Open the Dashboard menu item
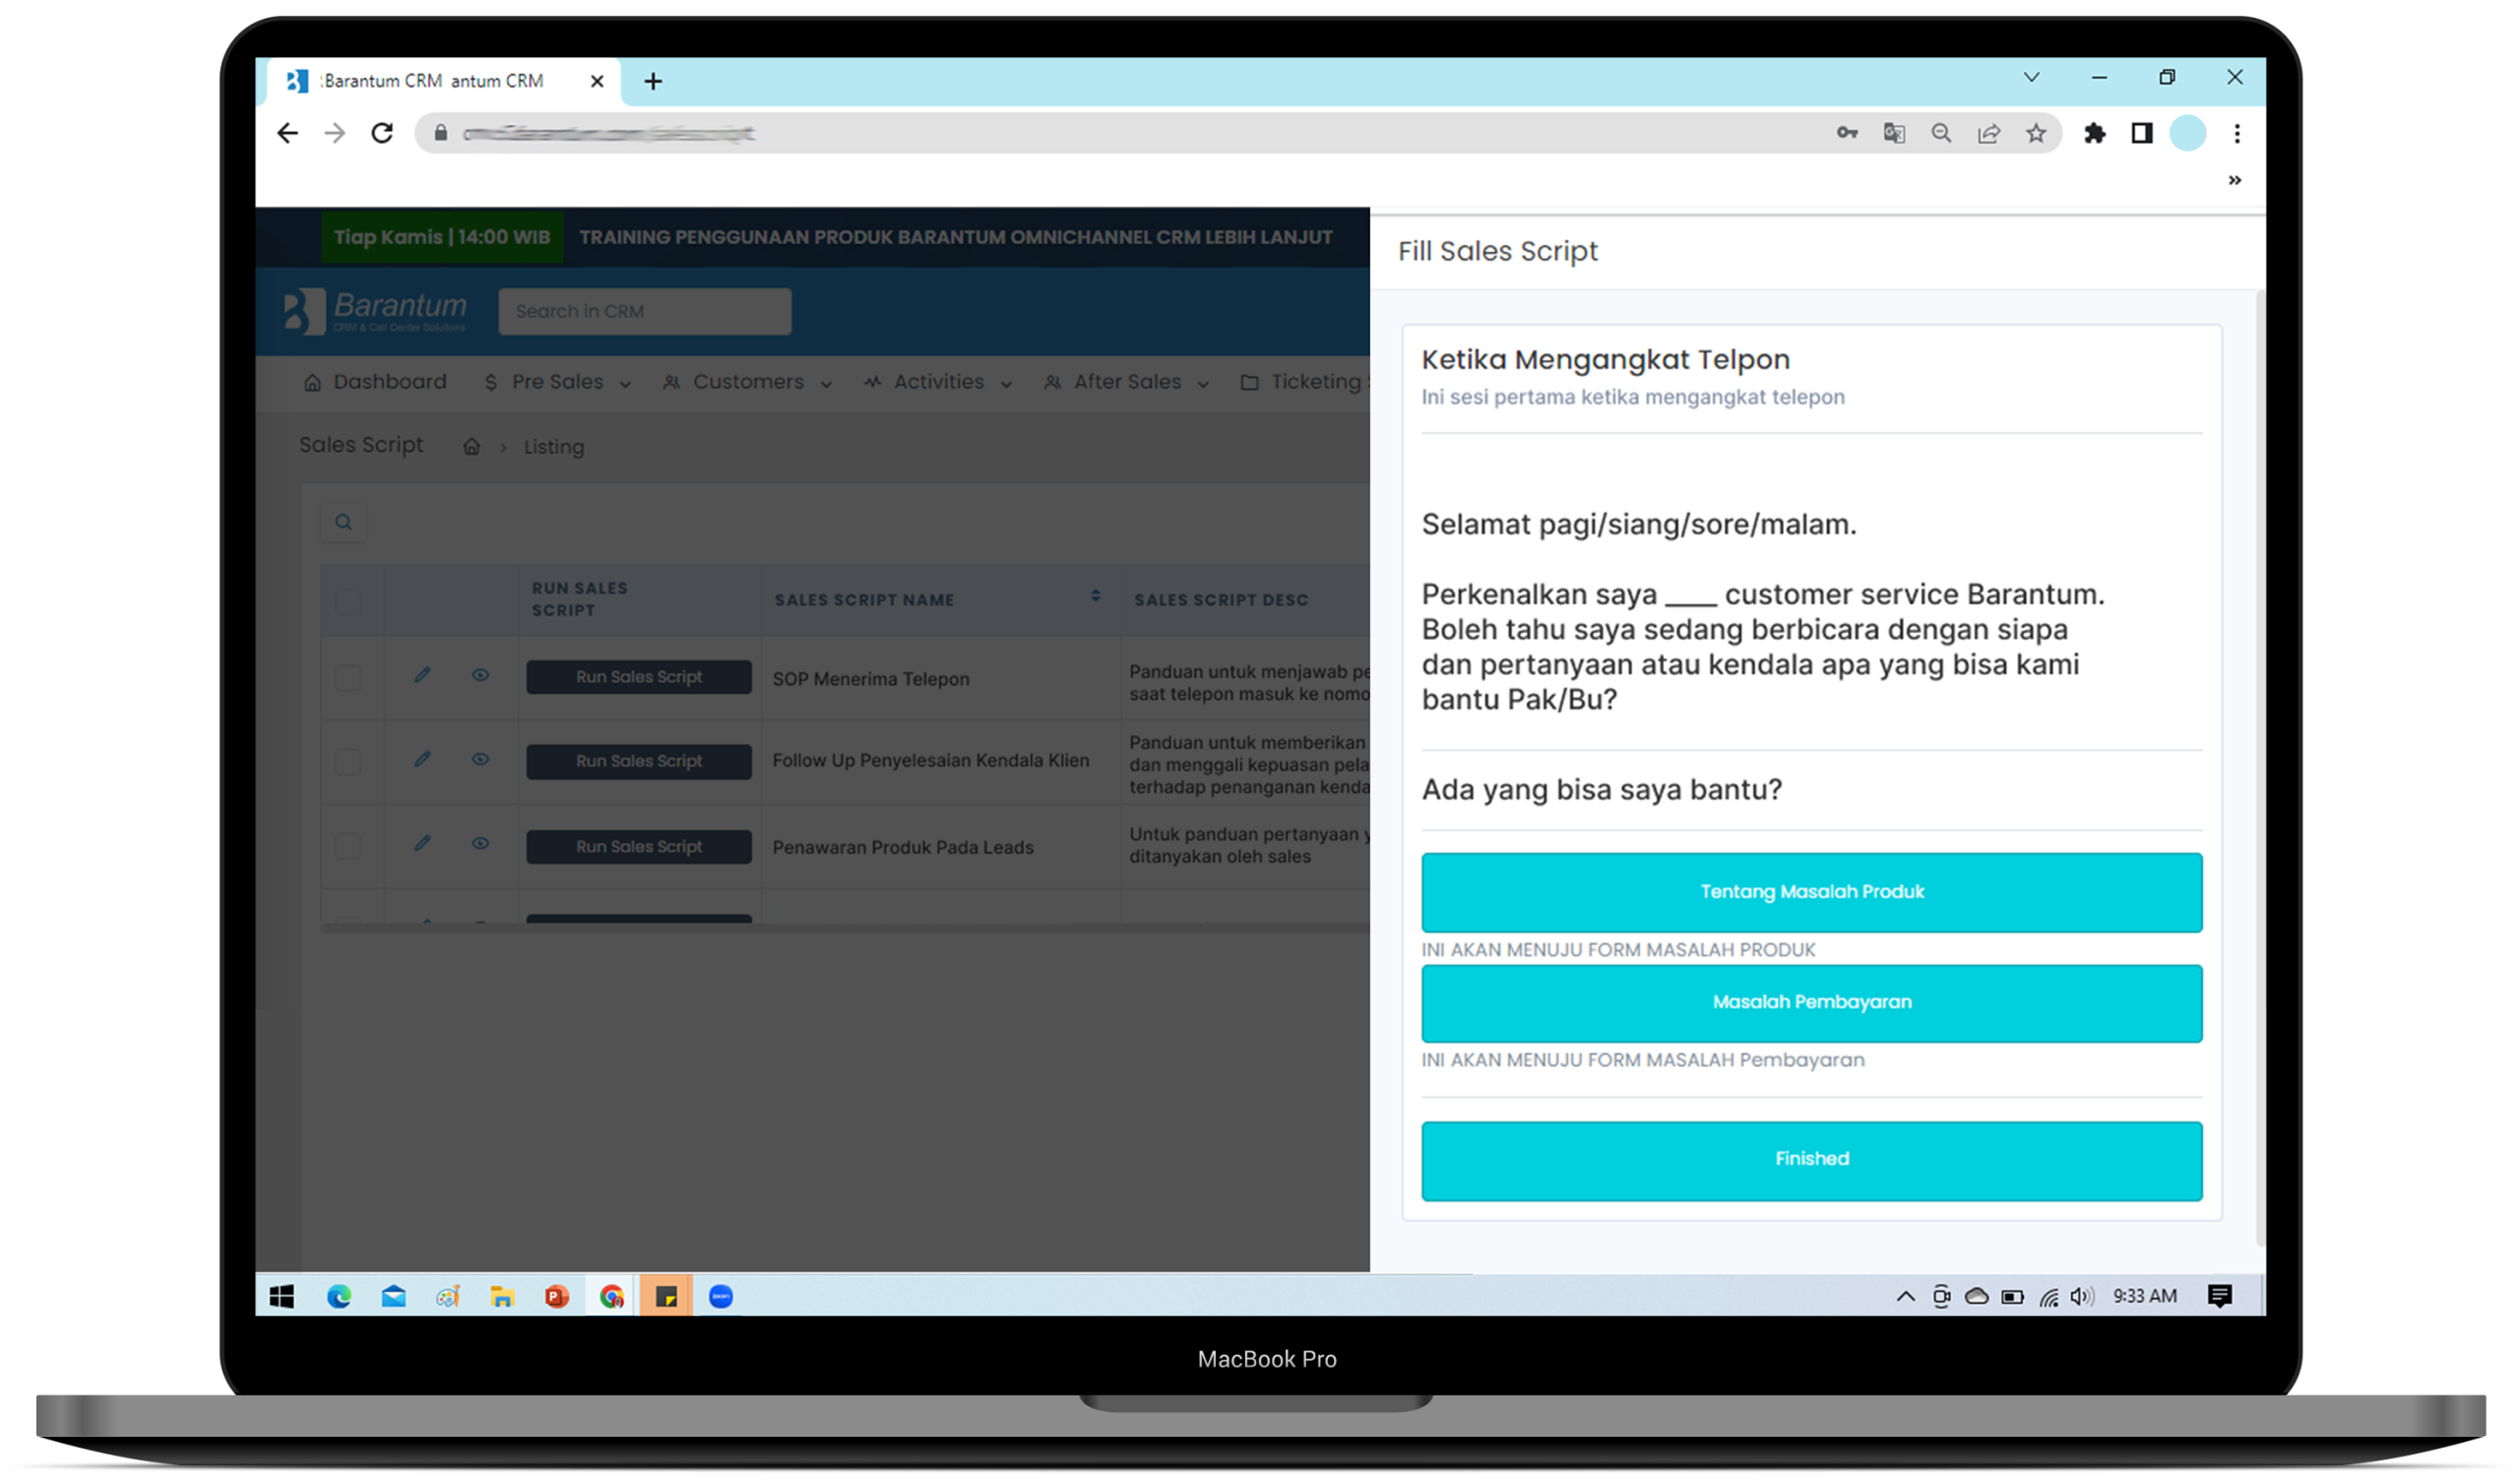This screenshot has height=1484, width=2520. [x=378, y=384]
